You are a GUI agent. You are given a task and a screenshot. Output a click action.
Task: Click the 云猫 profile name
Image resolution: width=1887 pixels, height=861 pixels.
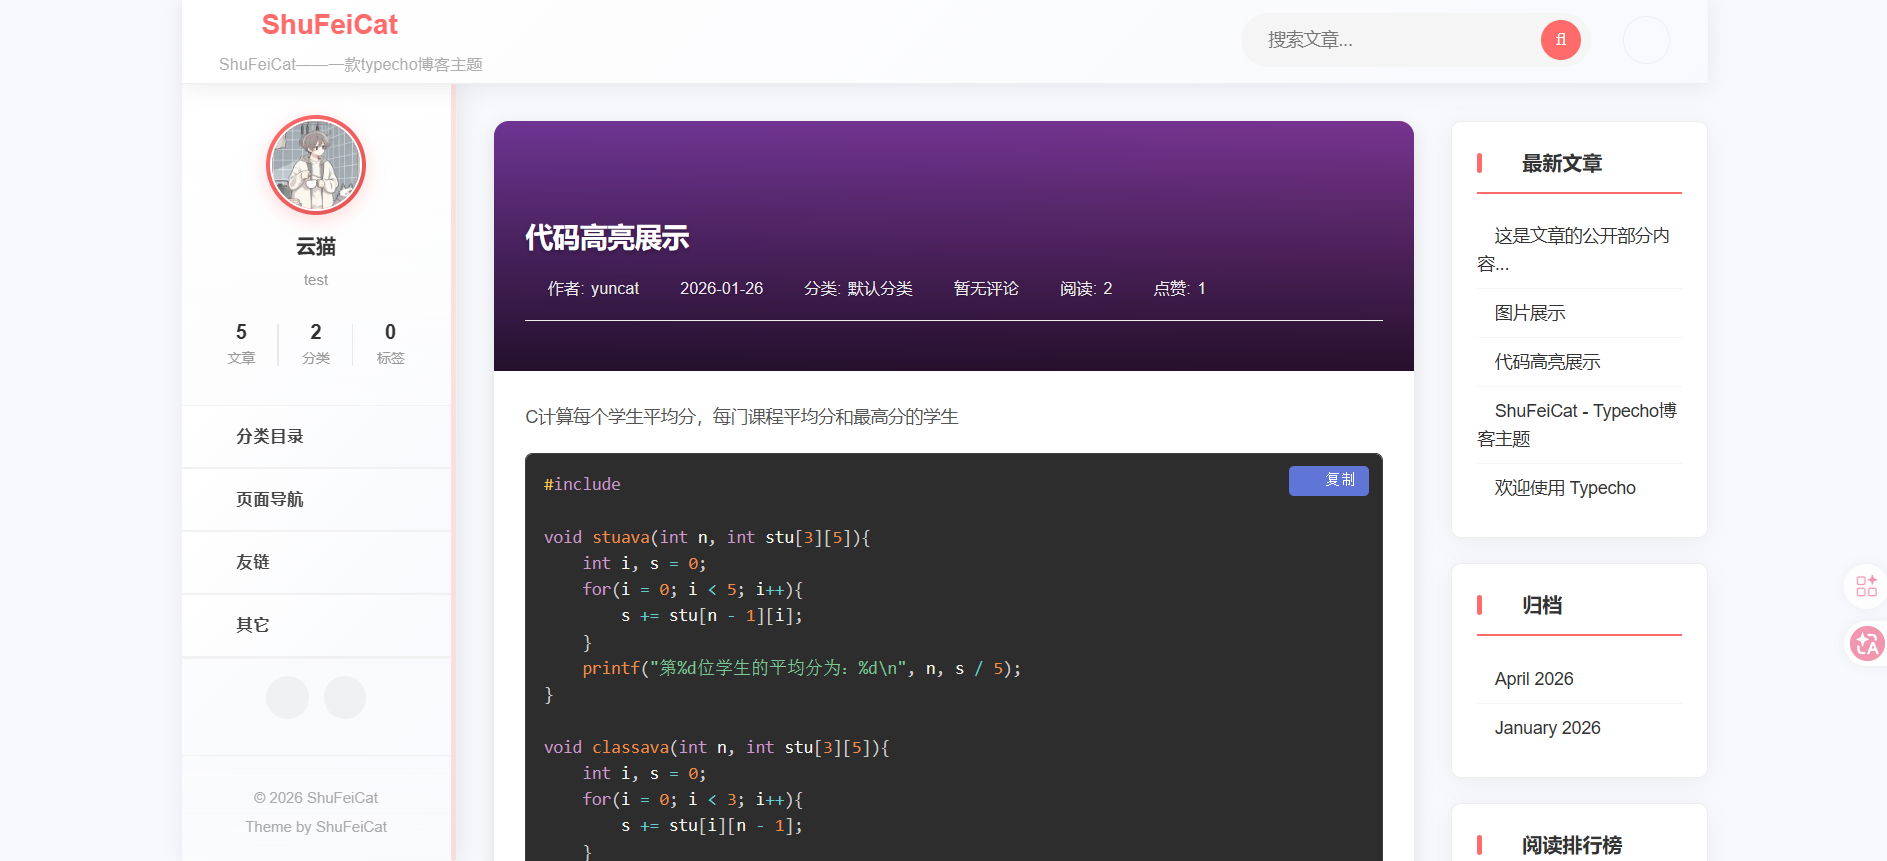click(316, 246)
